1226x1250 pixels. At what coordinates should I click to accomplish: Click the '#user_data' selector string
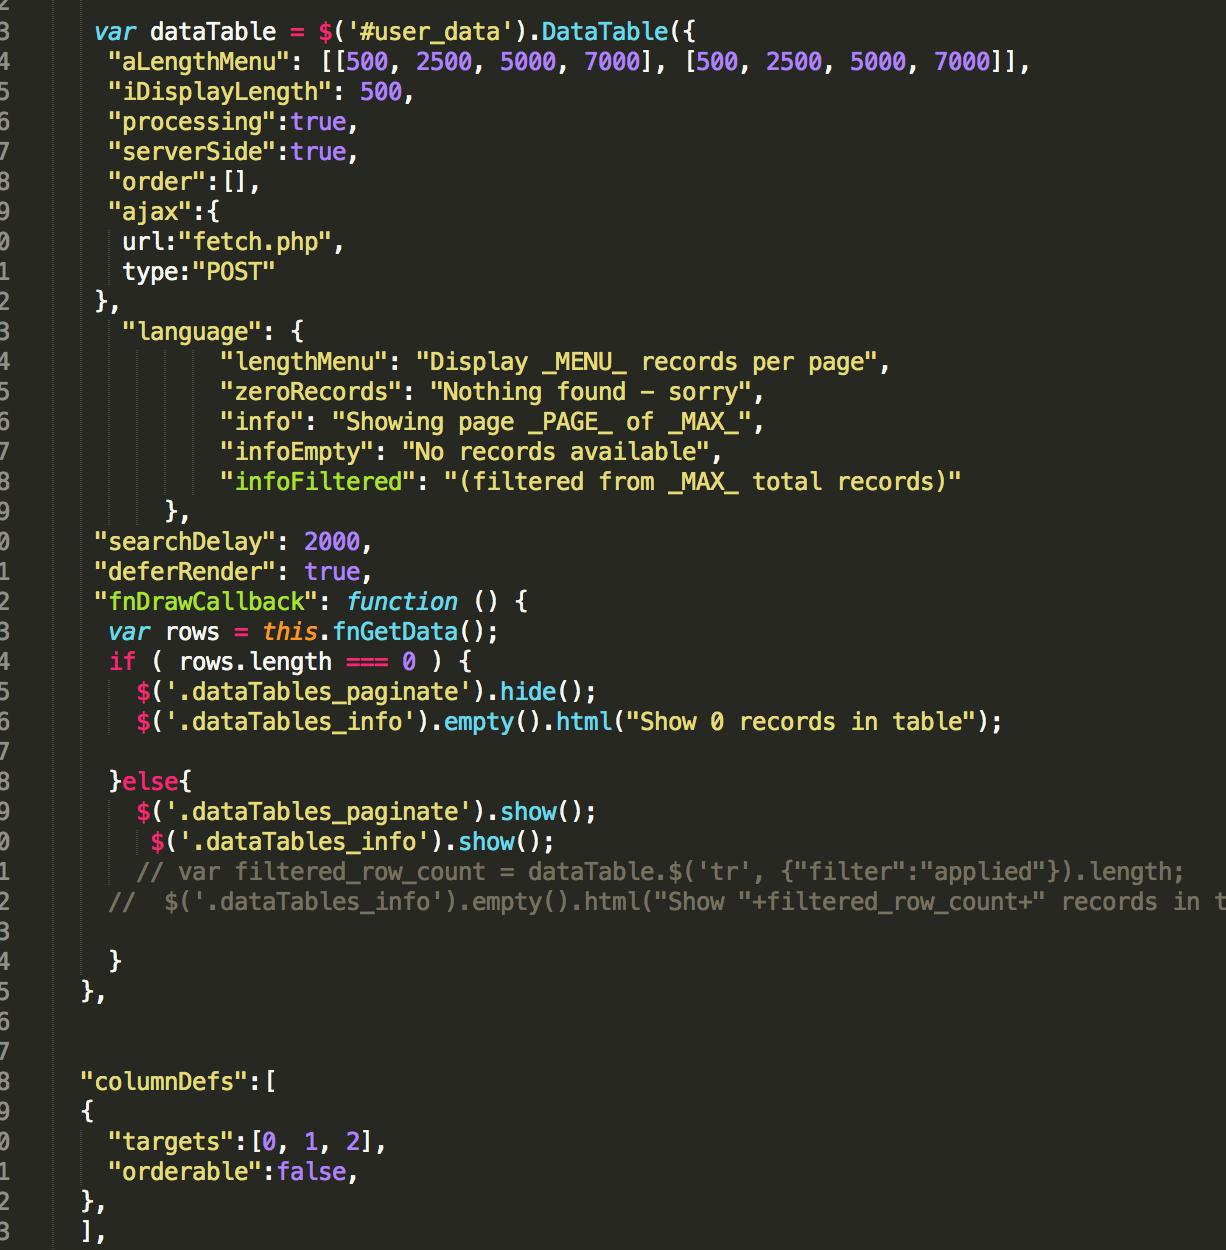[x=423, y=32]
